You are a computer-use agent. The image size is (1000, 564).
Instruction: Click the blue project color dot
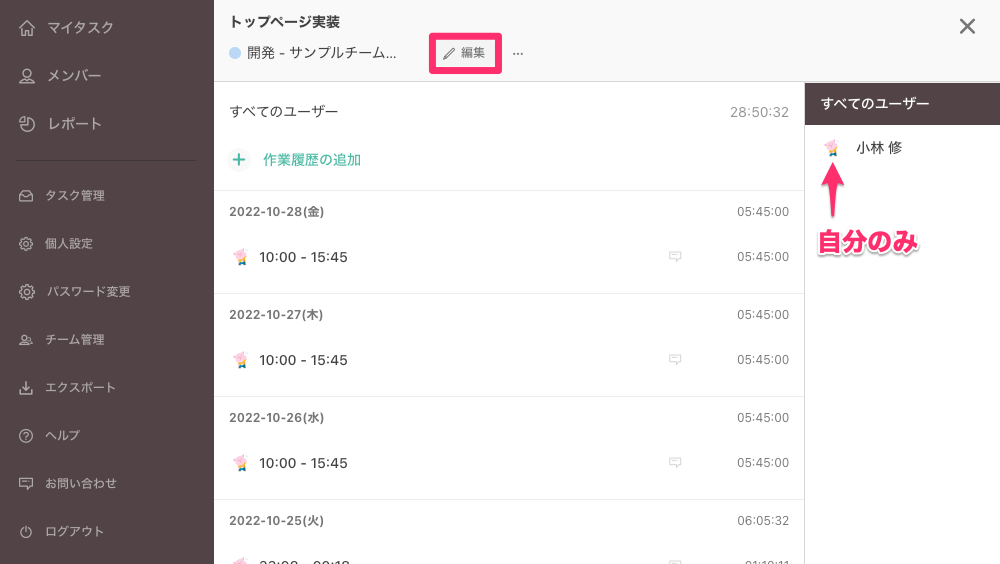tap(235, 53)
